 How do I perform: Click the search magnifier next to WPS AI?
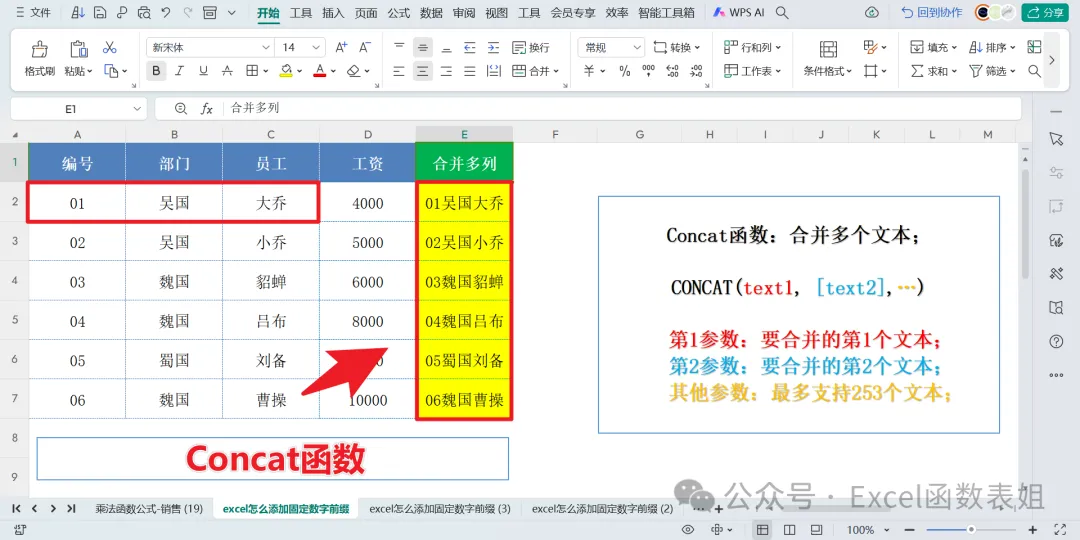coord(782,12)
